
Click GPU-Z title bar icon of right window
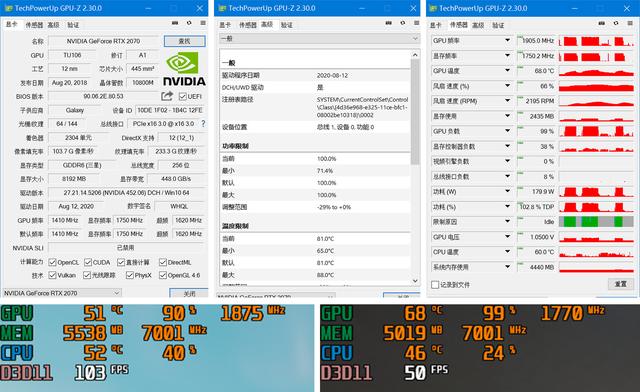tap(433, 8)
